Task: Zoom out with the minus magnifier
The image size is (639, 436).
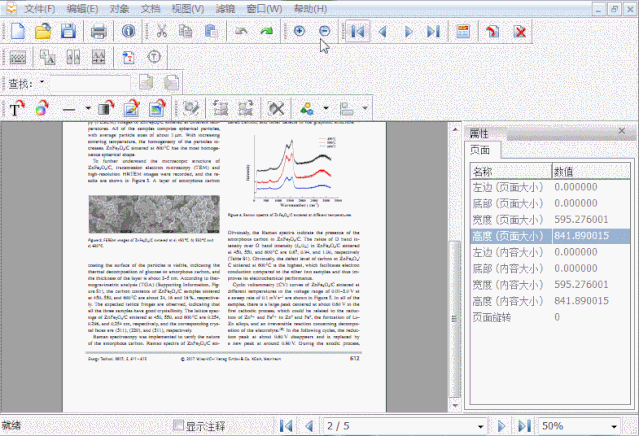Action: [x=324, y=31]
